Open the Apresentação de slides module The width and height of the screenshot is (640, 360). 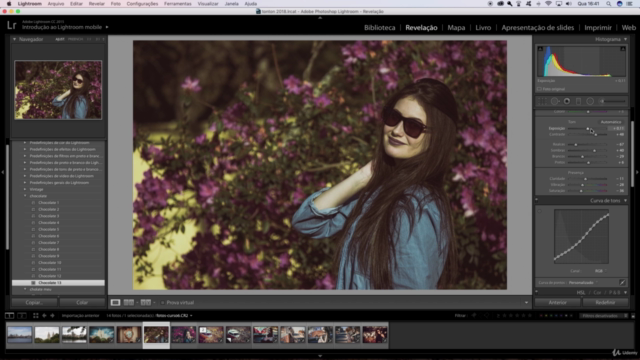pos(538,27)
